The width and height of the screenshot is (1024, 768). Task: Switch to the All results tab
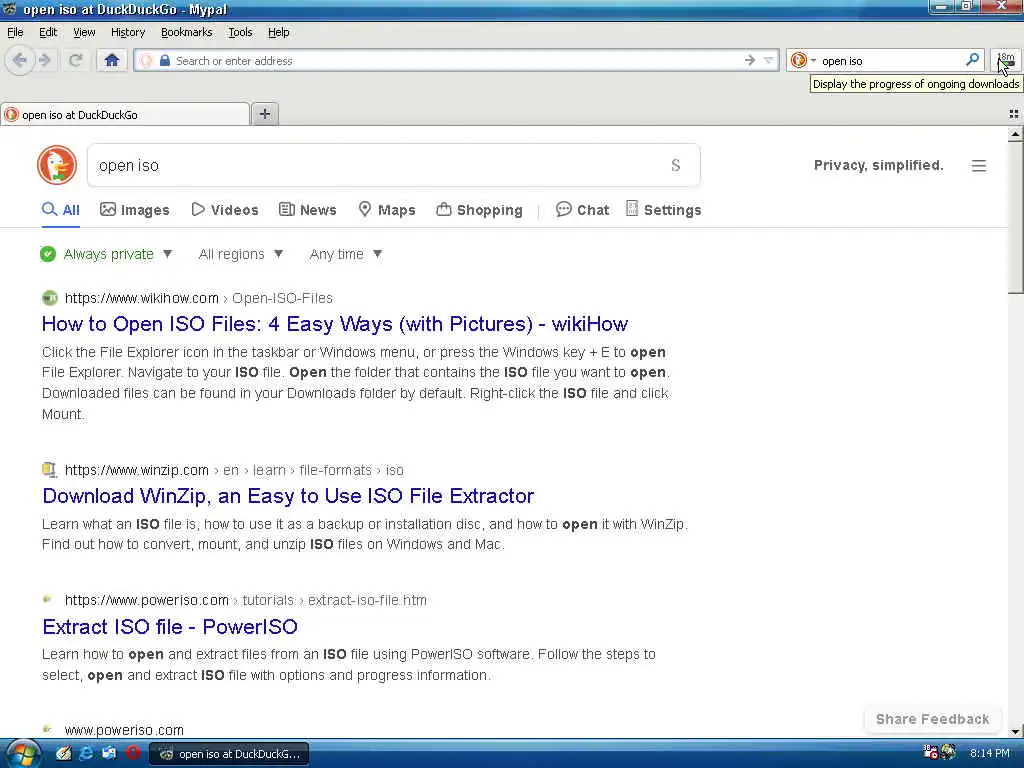click(61, 210)
